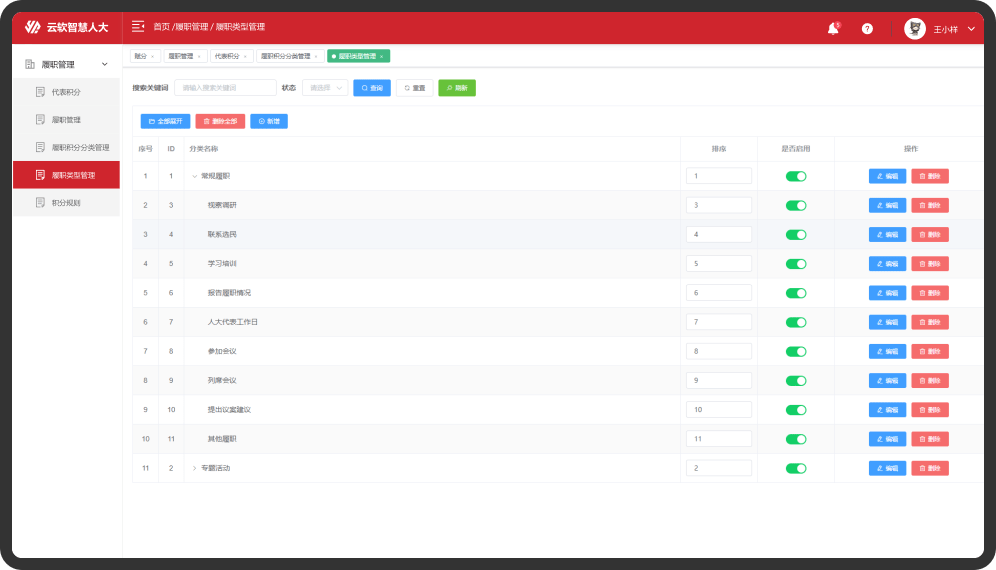996x570 pixels.
Task: Click the 代表积分 document icon in sidebar
Action: [x=40, y=92]
